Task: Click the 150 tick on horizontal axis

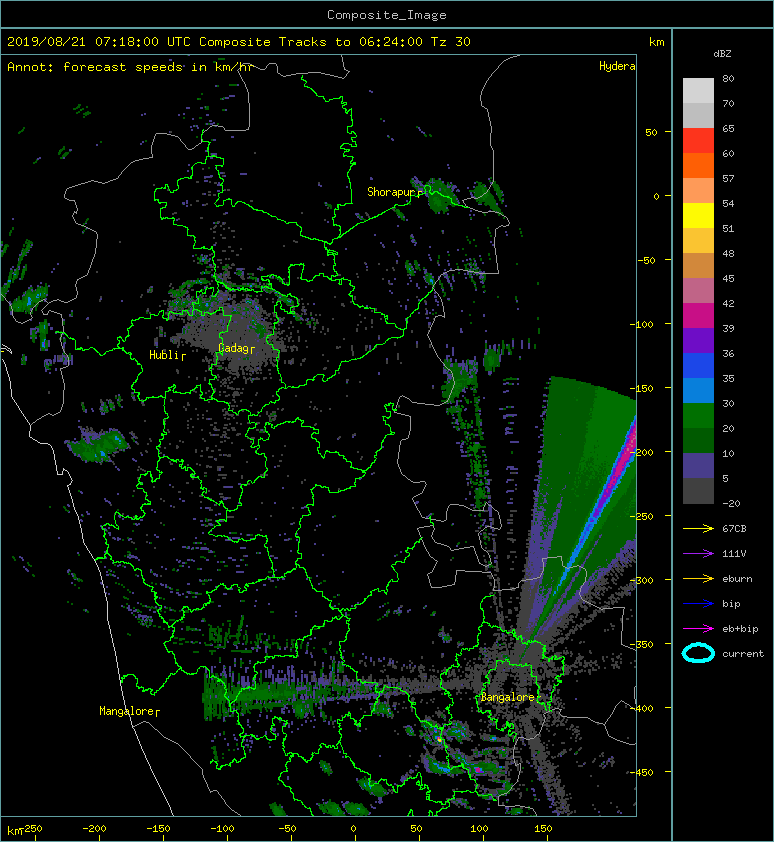Action: [x=543, y=829]
